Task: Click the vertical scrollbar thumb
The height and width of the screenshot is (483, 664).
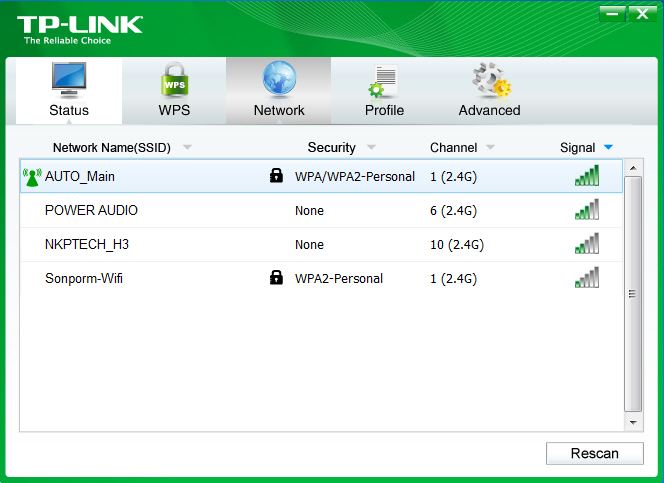Action: (633, 294)
